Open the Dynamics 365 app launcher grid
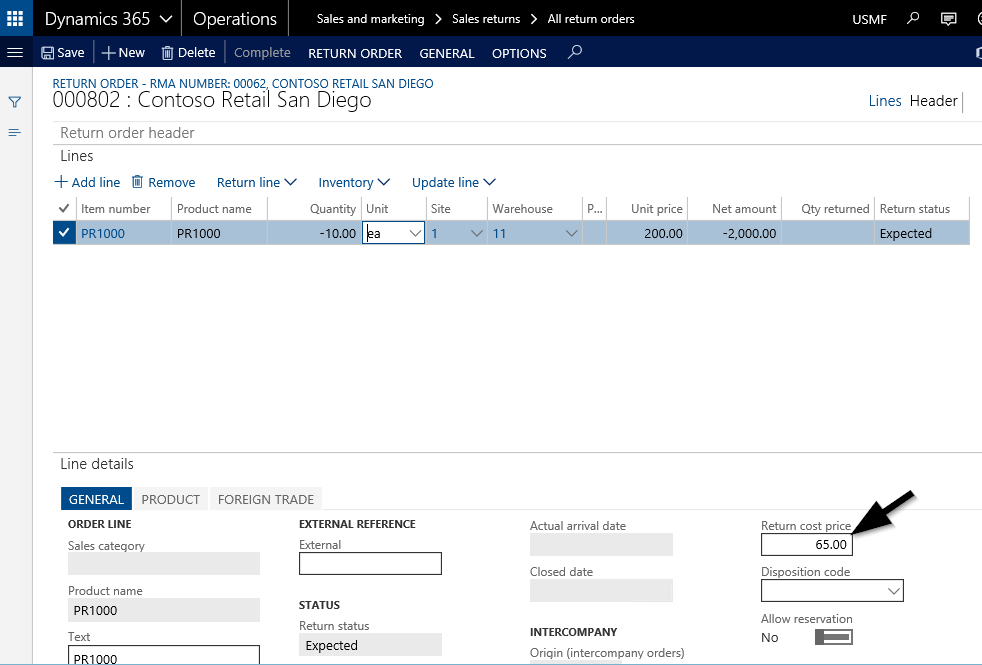The height and width of the screenshot is (665, 982). [x=15, y=19]
